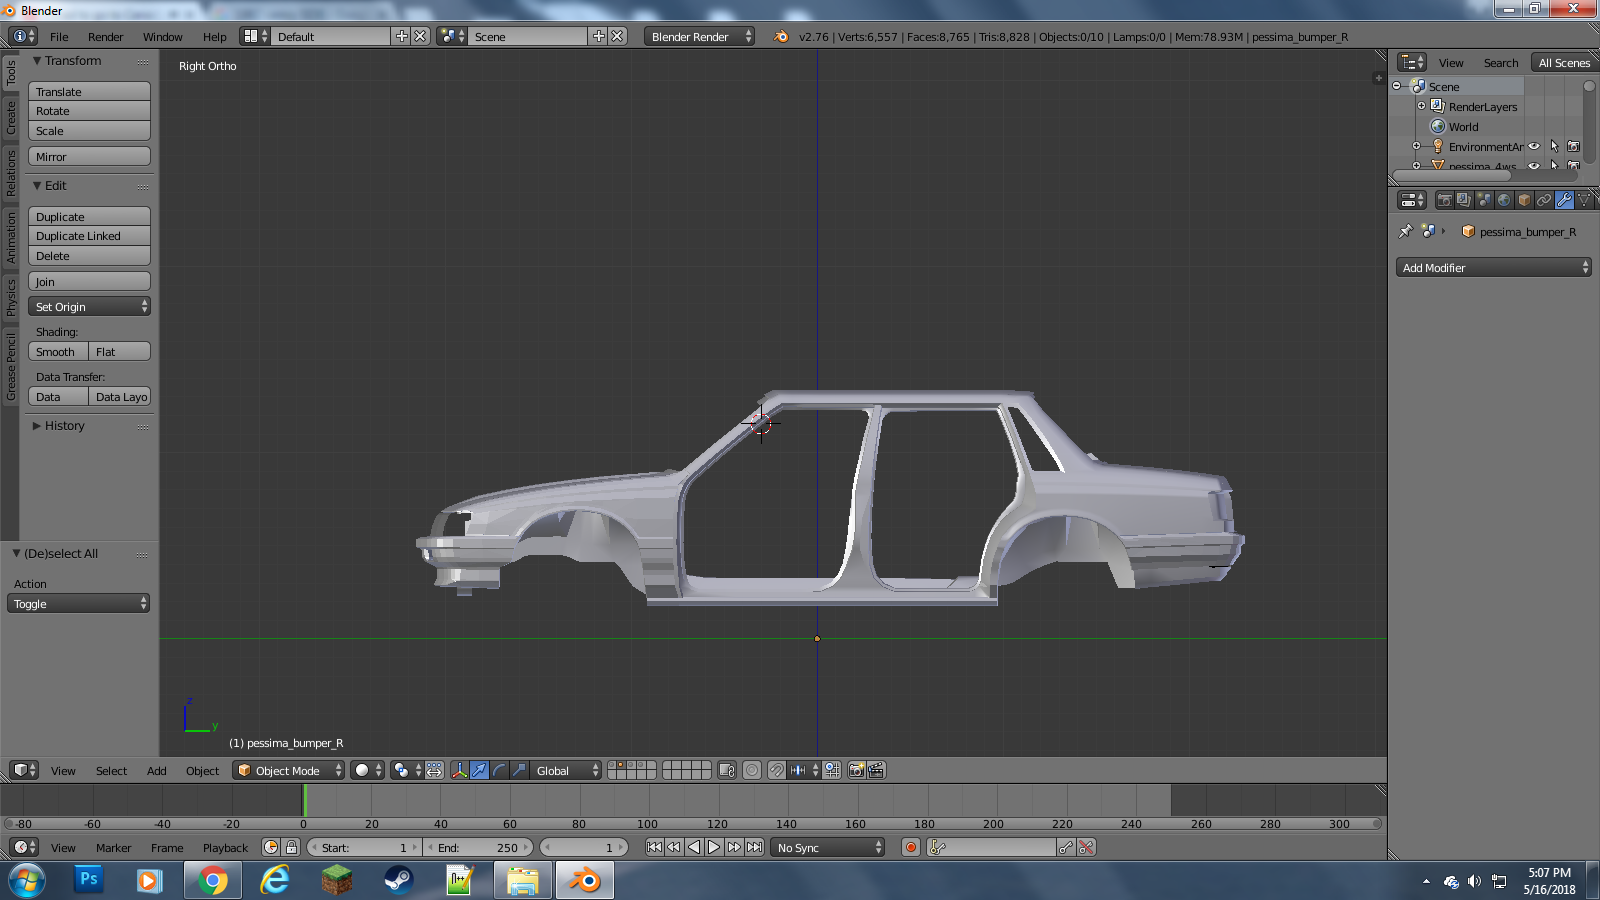Pin the properties editor context
The height and width of the screenshot is (900, 1600).
click(x=1405, y=231)
